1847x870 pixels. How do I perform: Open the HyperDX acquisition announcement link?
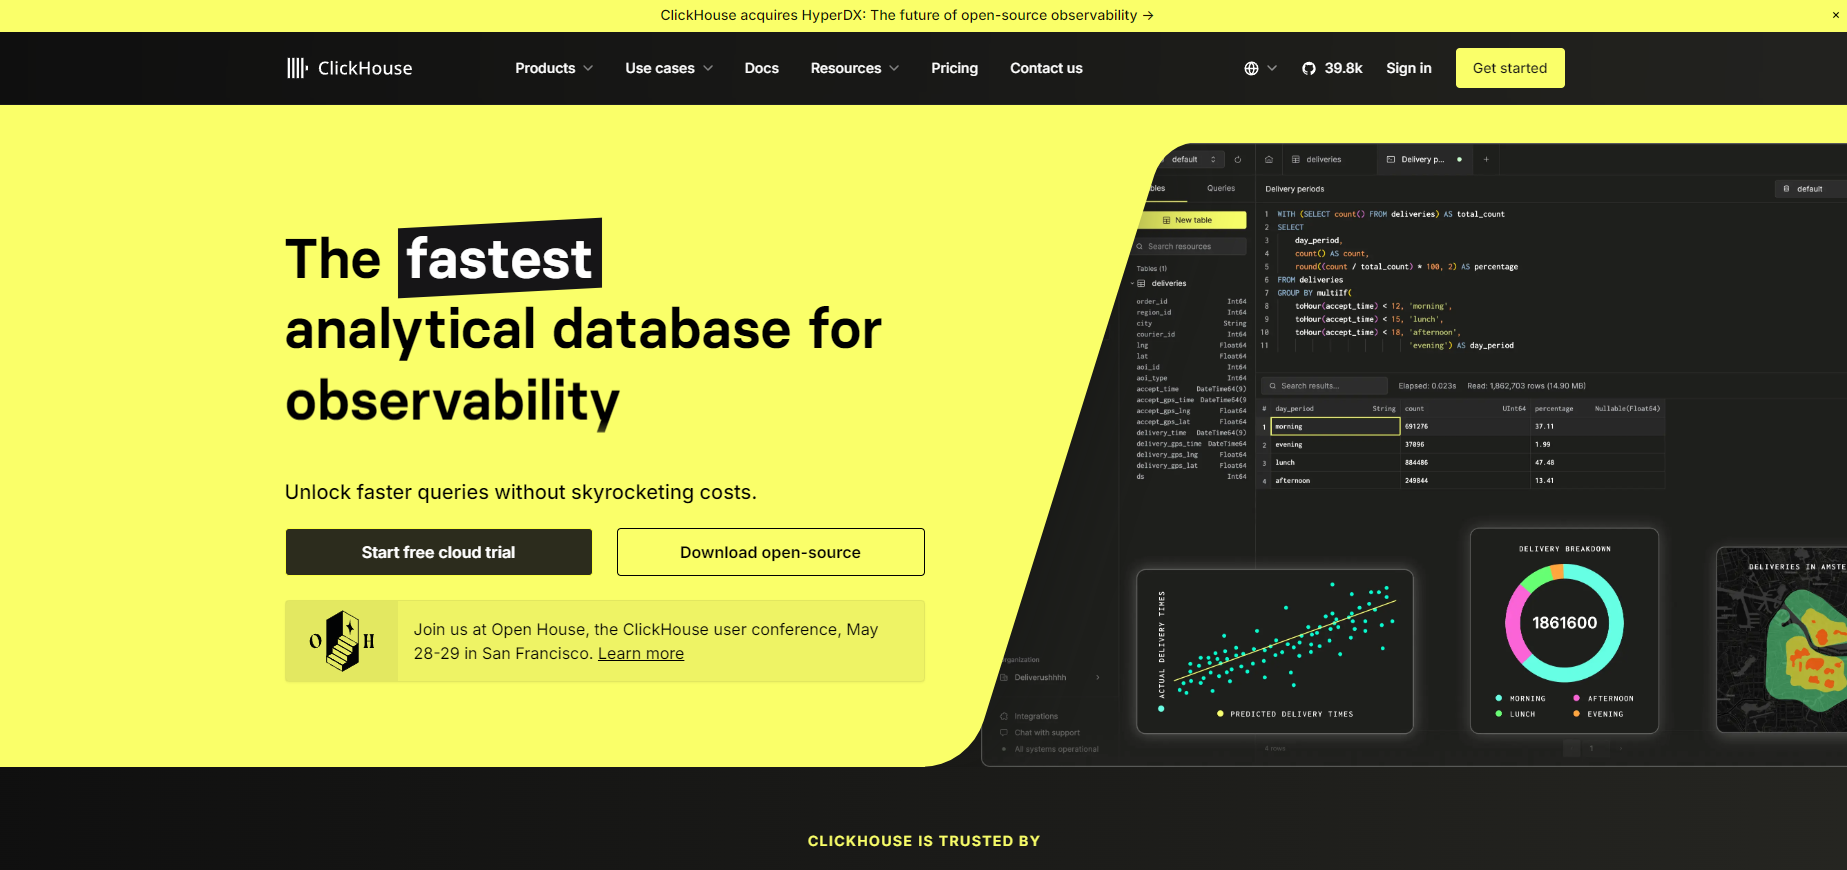click(906, 15)
